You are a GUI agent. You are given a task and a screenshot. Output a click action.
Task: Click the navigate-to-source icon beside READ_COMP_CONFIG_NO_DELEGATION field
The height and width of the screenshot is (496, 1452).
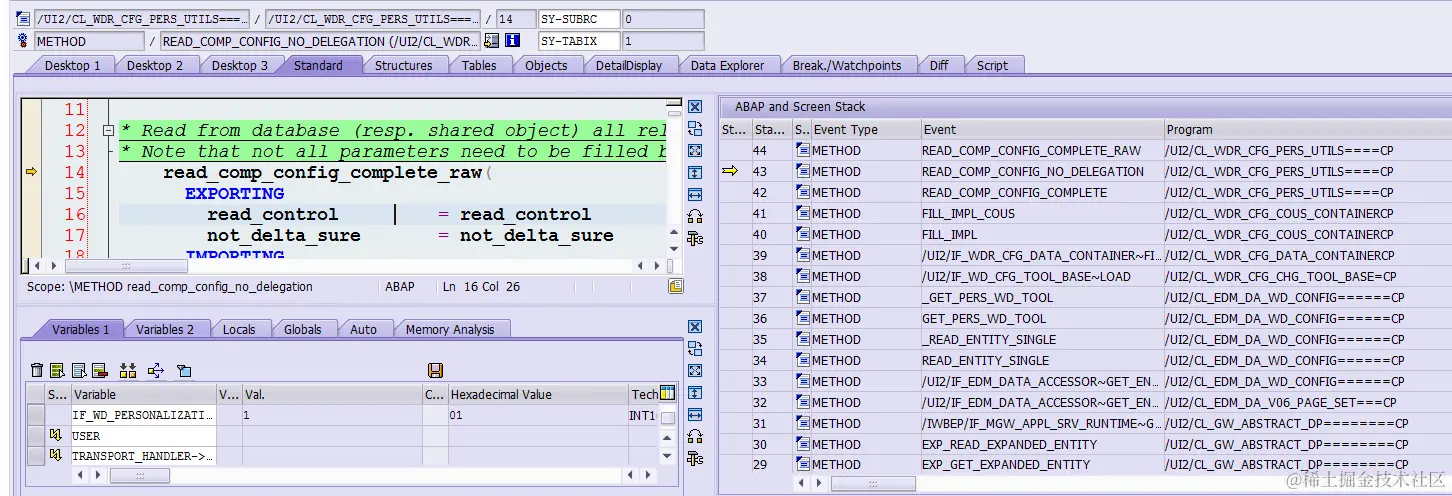point(491,41)
